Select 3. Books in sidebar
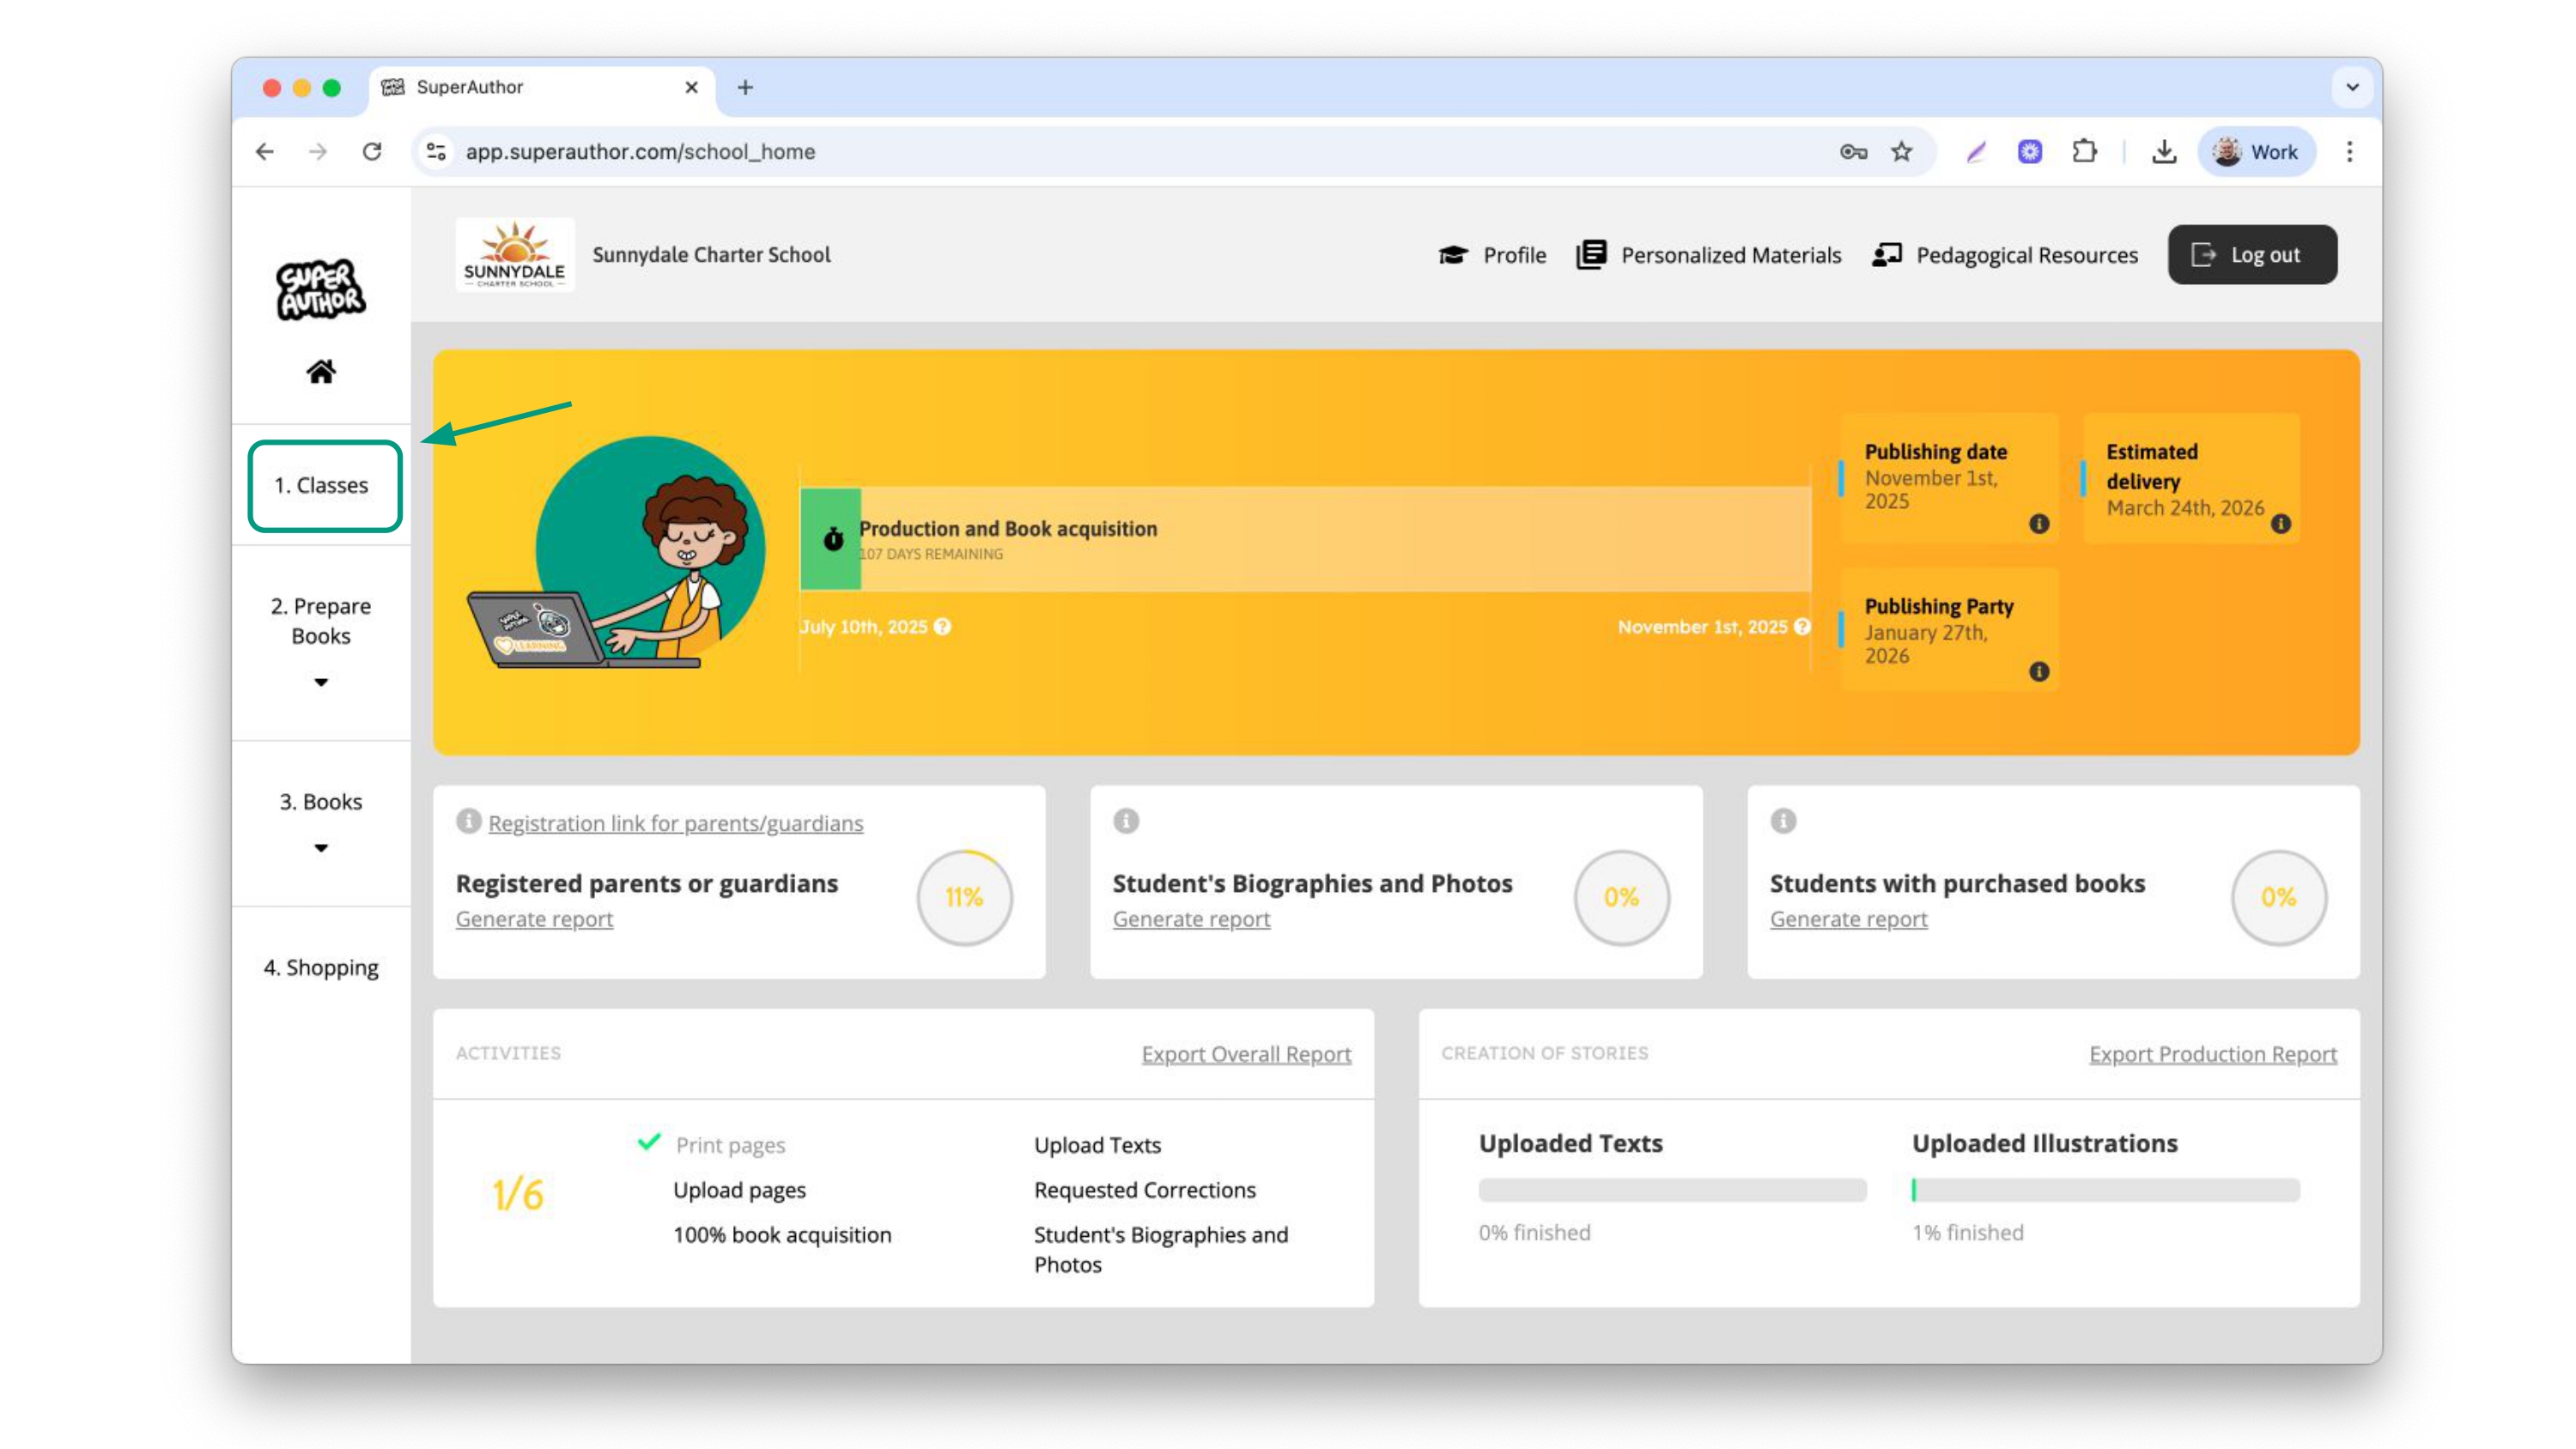 tap(321, 802)
